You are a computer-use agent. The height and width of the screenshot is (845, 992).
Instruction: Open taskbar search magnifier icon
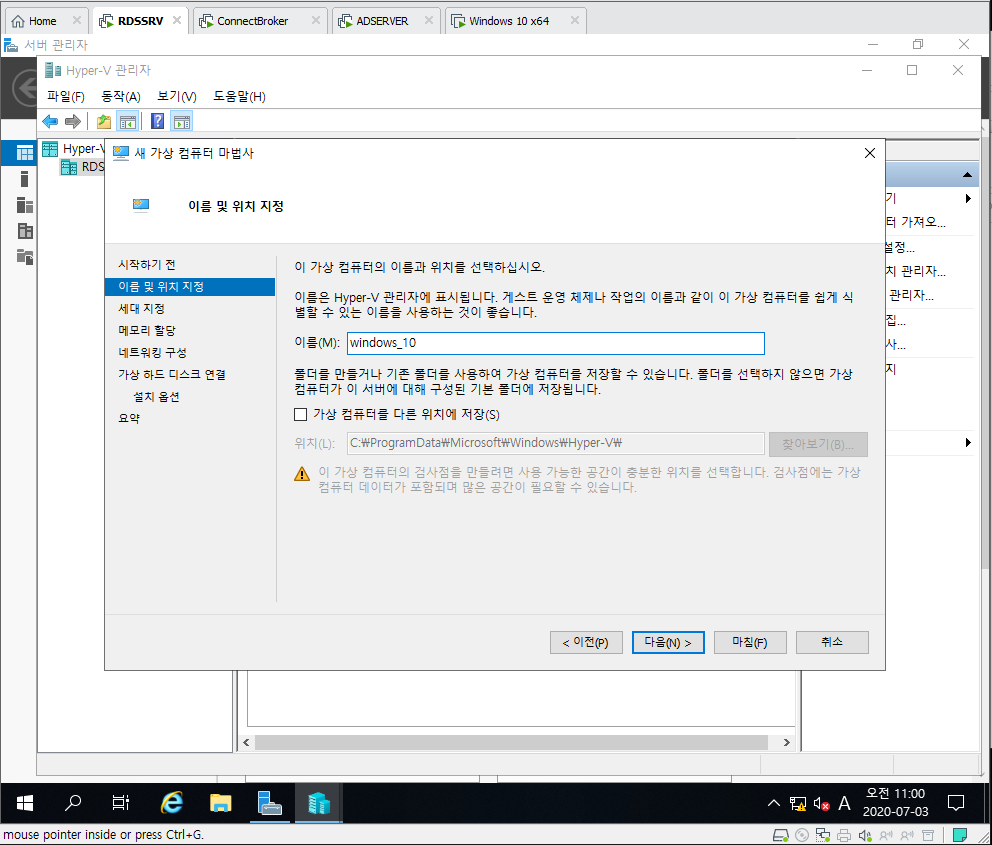[x=73, y=803]
